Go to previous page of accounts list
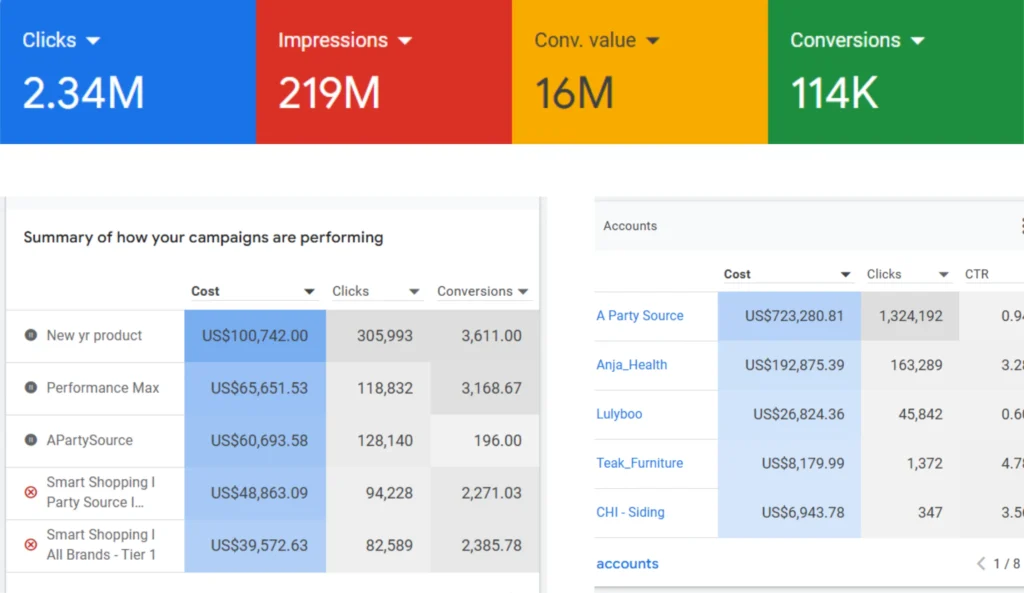This screenshot has width=1024, height=593. click(981, 564)
